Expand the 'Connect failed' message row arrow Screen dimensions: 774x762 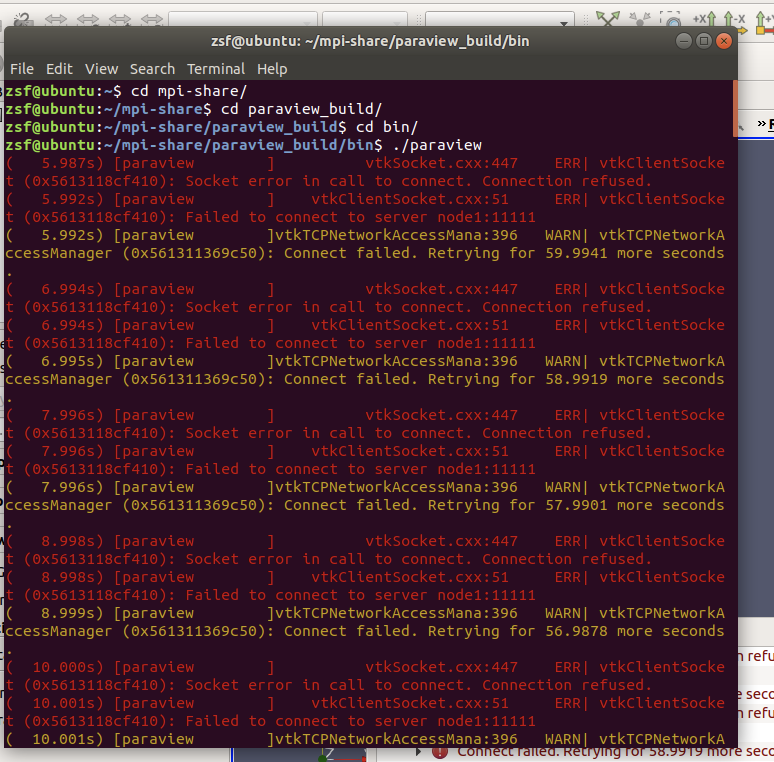[x=417, y=752]
